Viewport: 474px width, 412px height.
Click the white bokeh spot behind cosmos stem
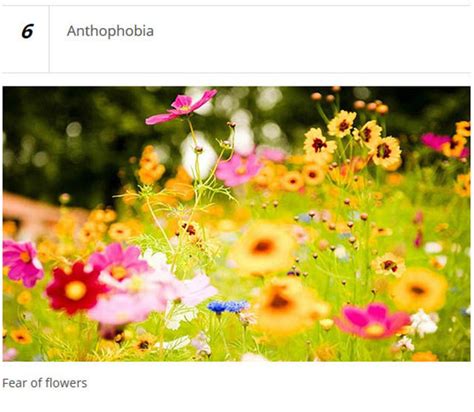coord(199,157)
